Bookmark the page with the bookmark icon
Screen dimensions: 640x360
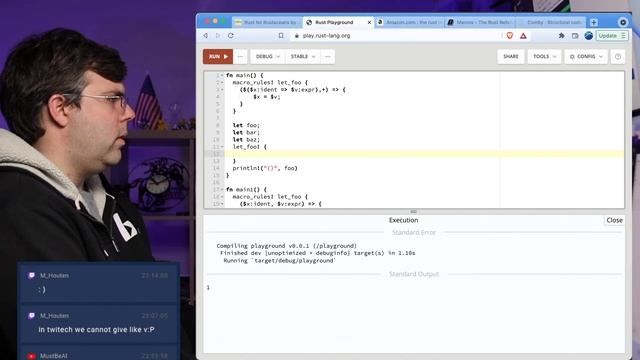tap(281, 36)
